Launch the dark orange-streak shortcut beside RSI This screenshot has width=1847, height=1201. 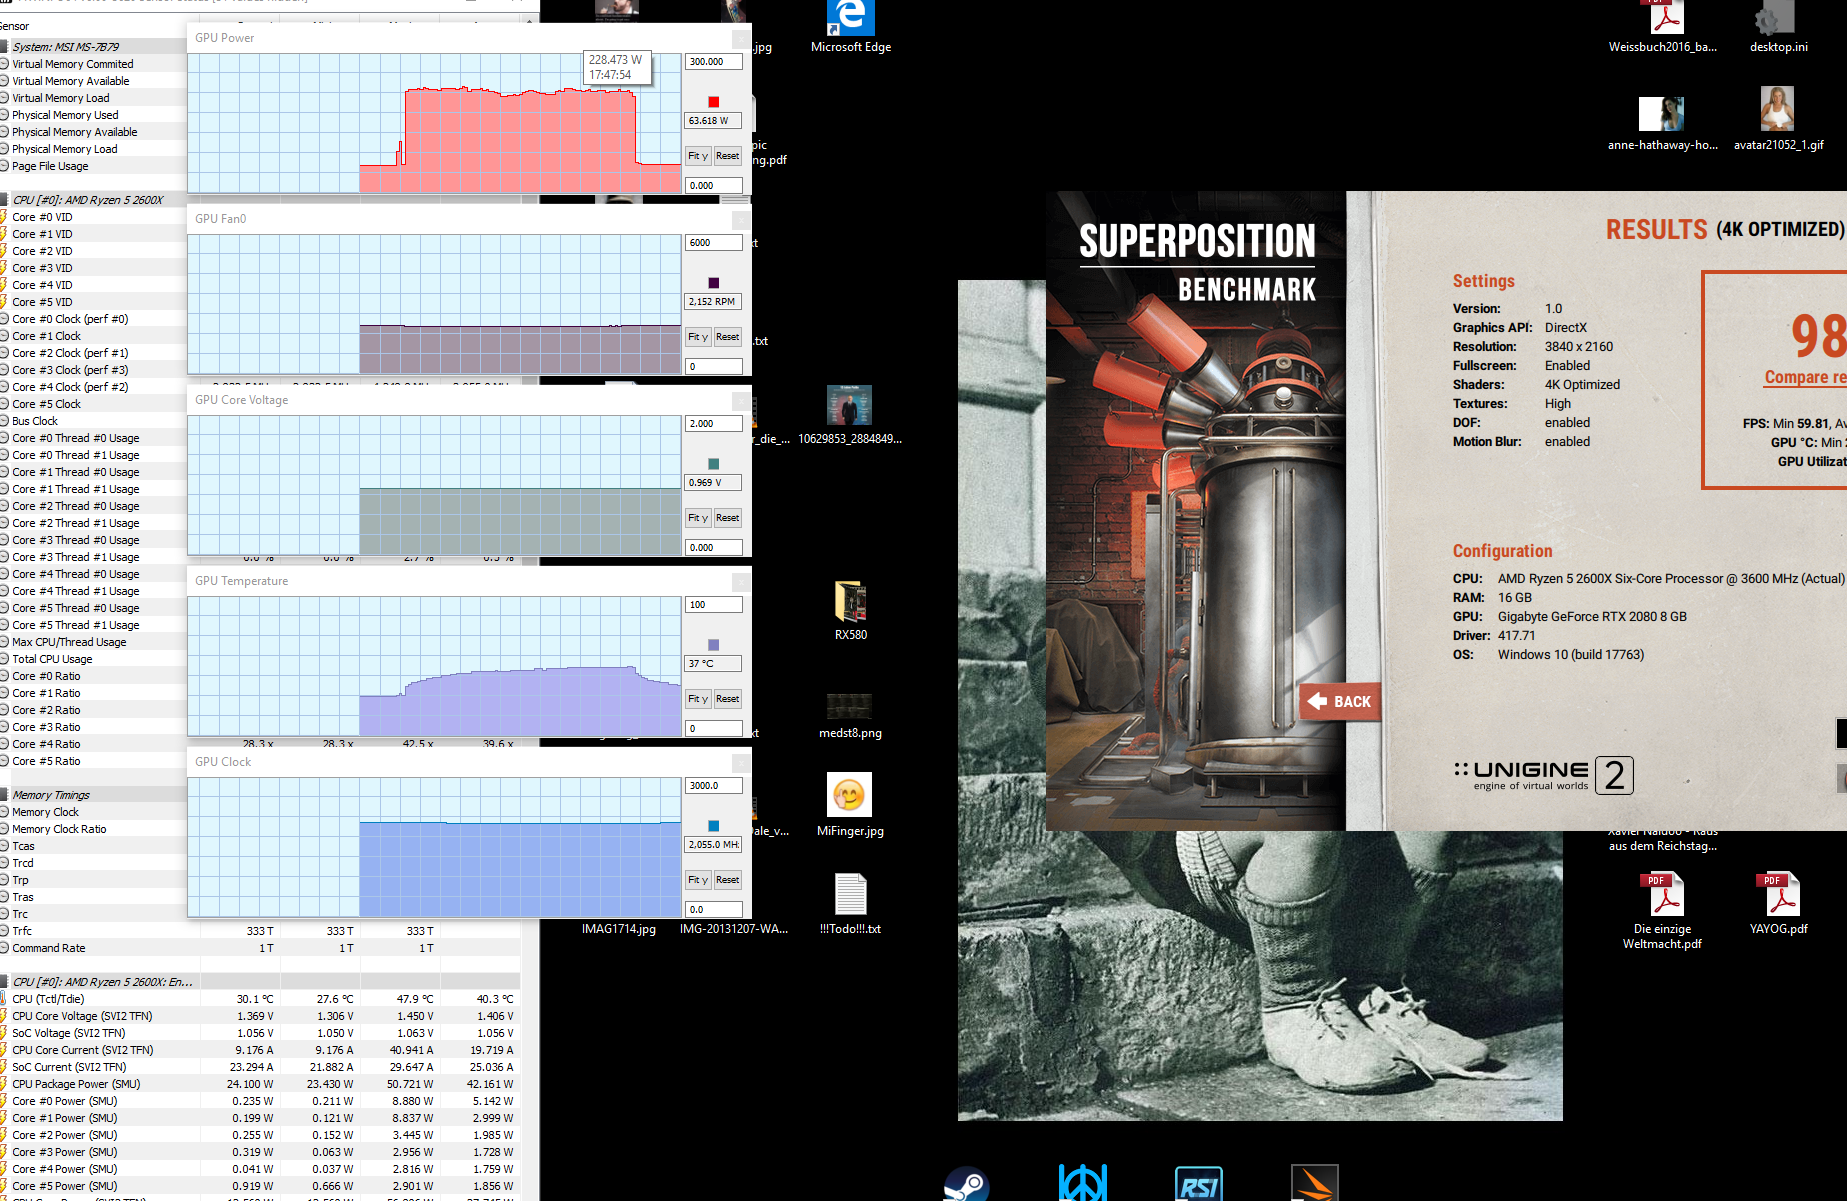point(1315,1183)
